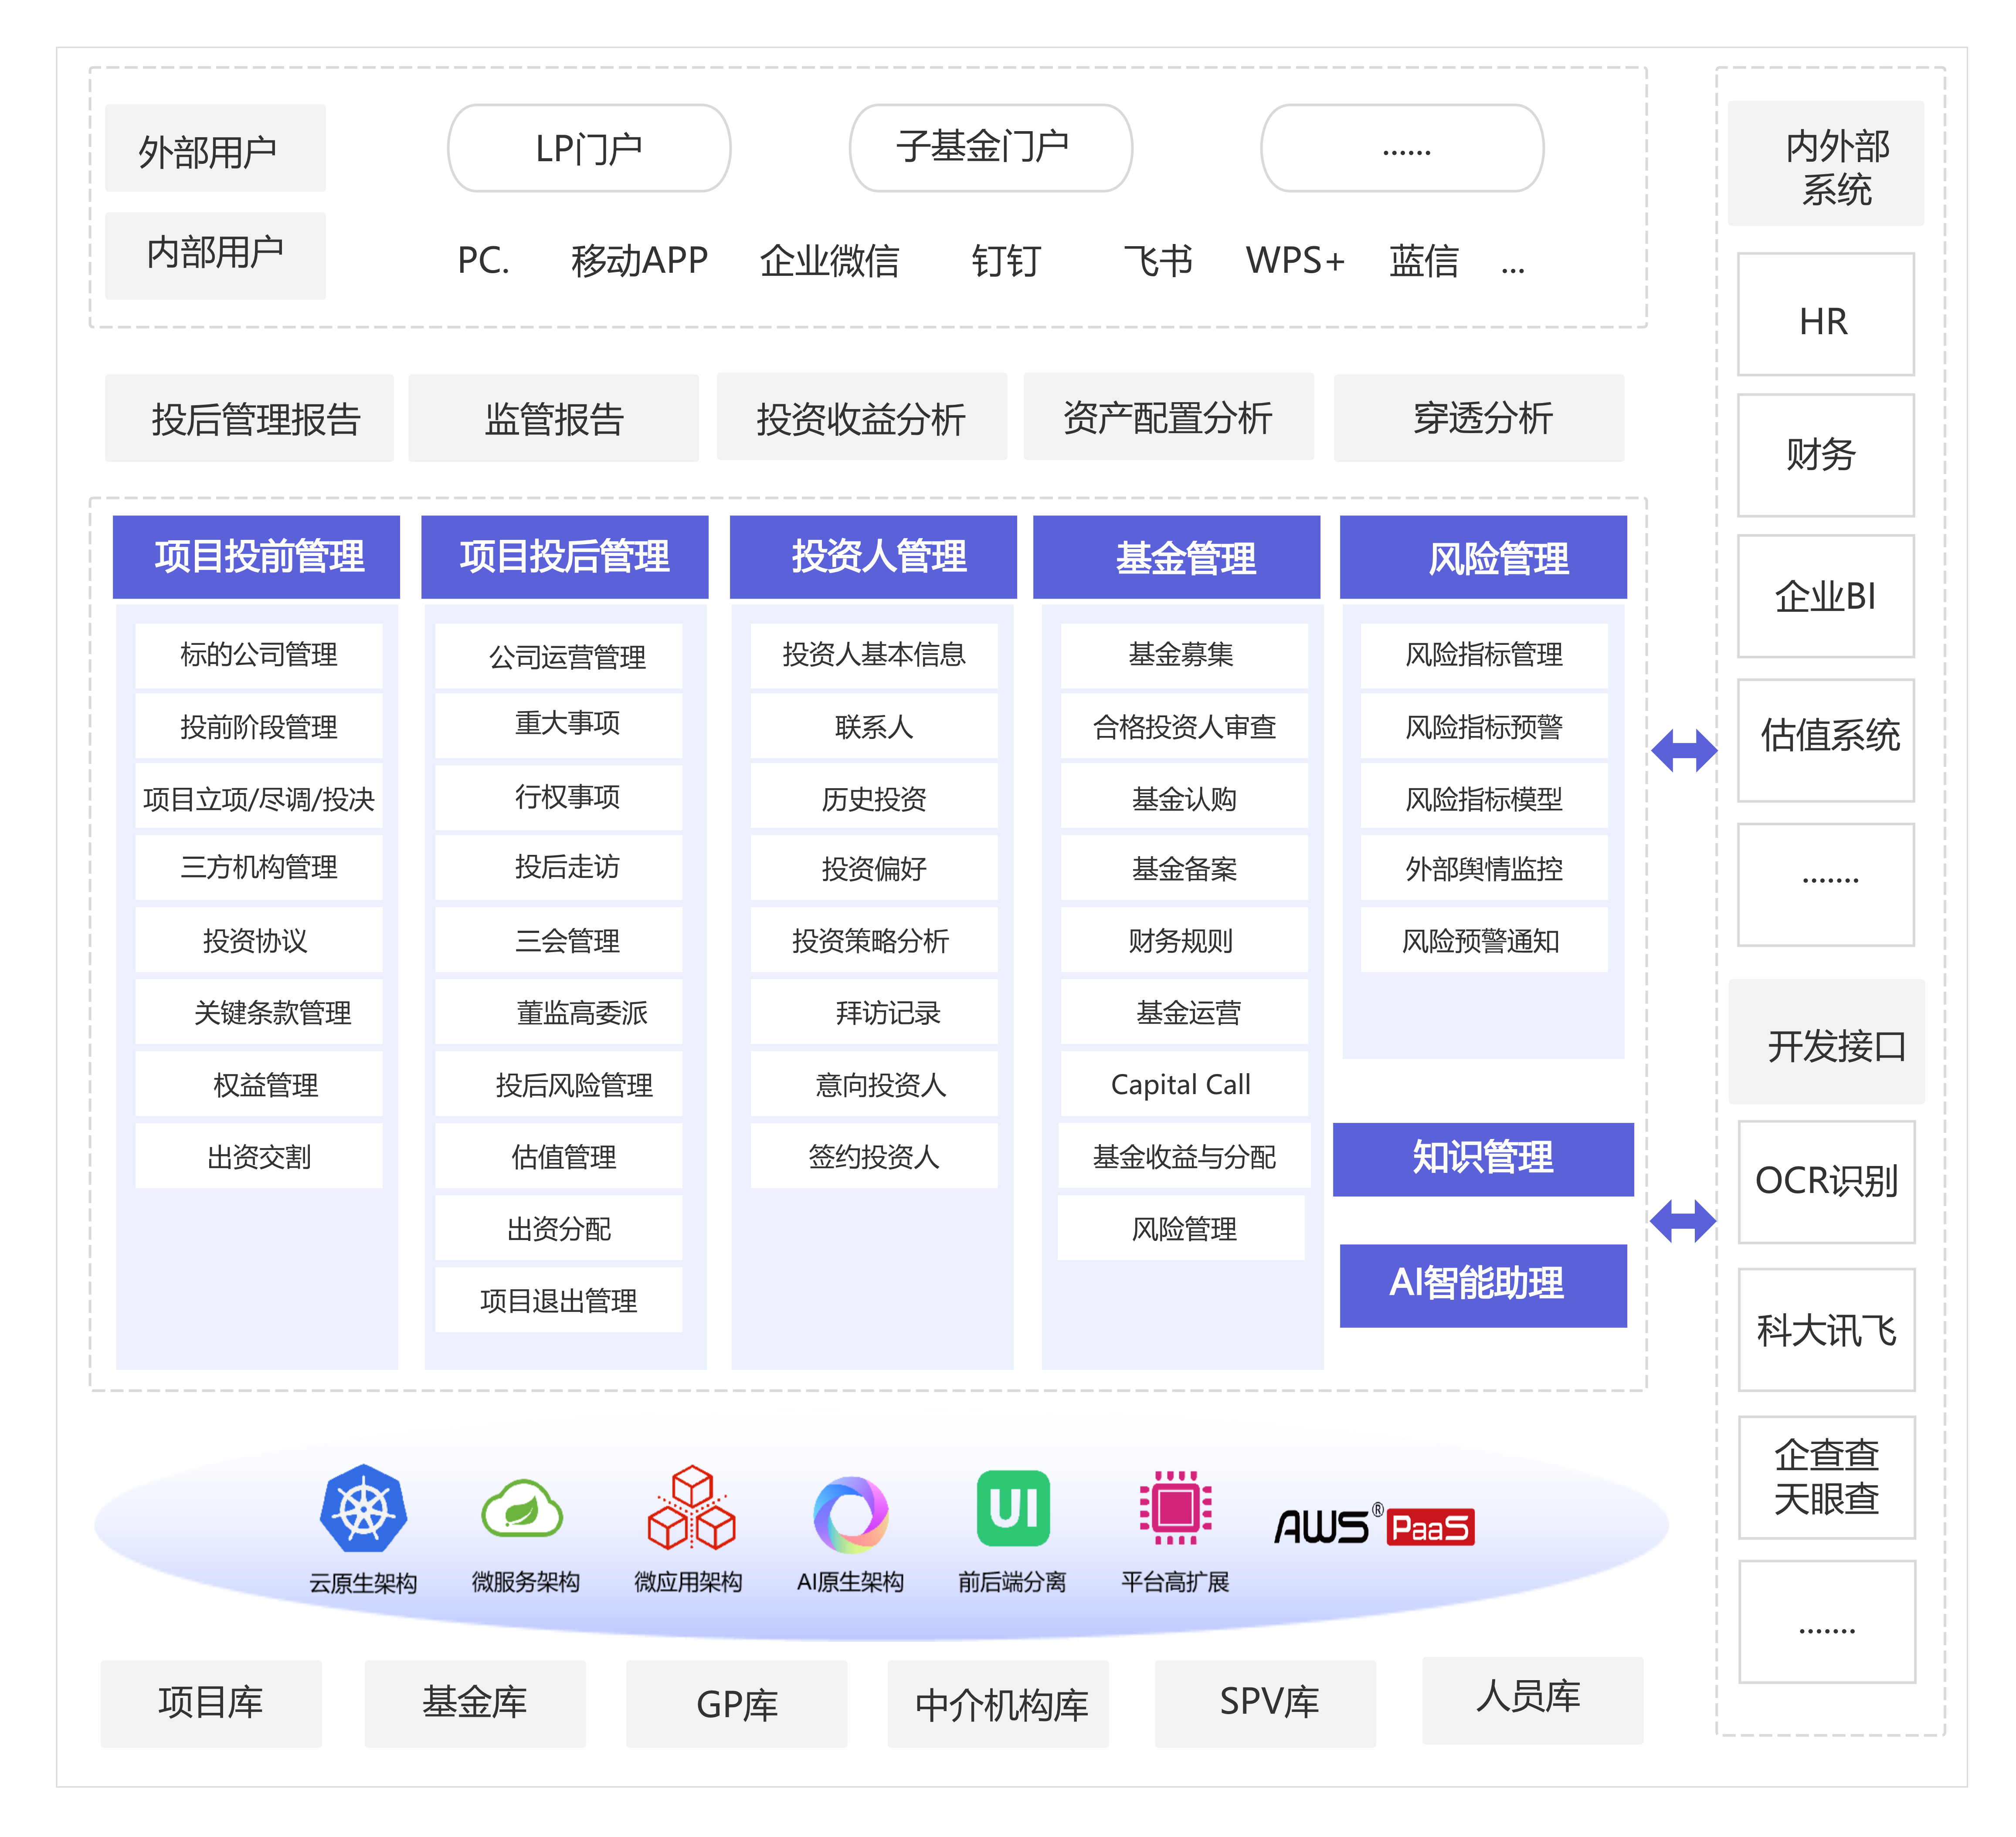
Task: Select the 项目投后管理 module header
Action: 565,557
